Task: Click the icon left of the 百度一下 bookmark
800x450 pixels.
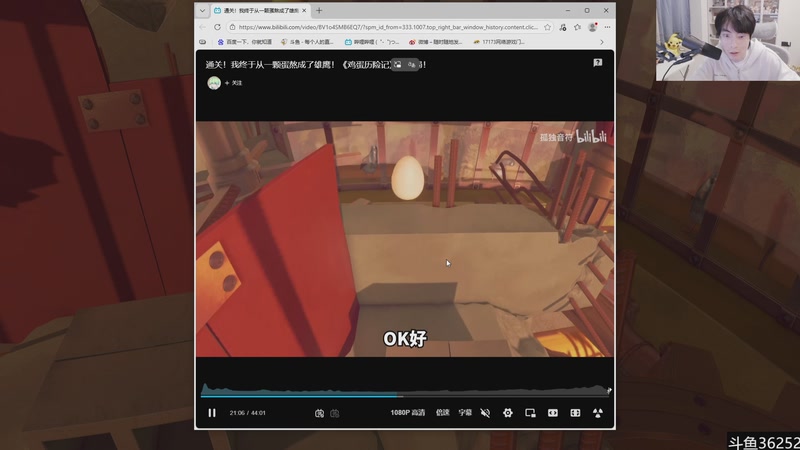Action: pos(203,42)
